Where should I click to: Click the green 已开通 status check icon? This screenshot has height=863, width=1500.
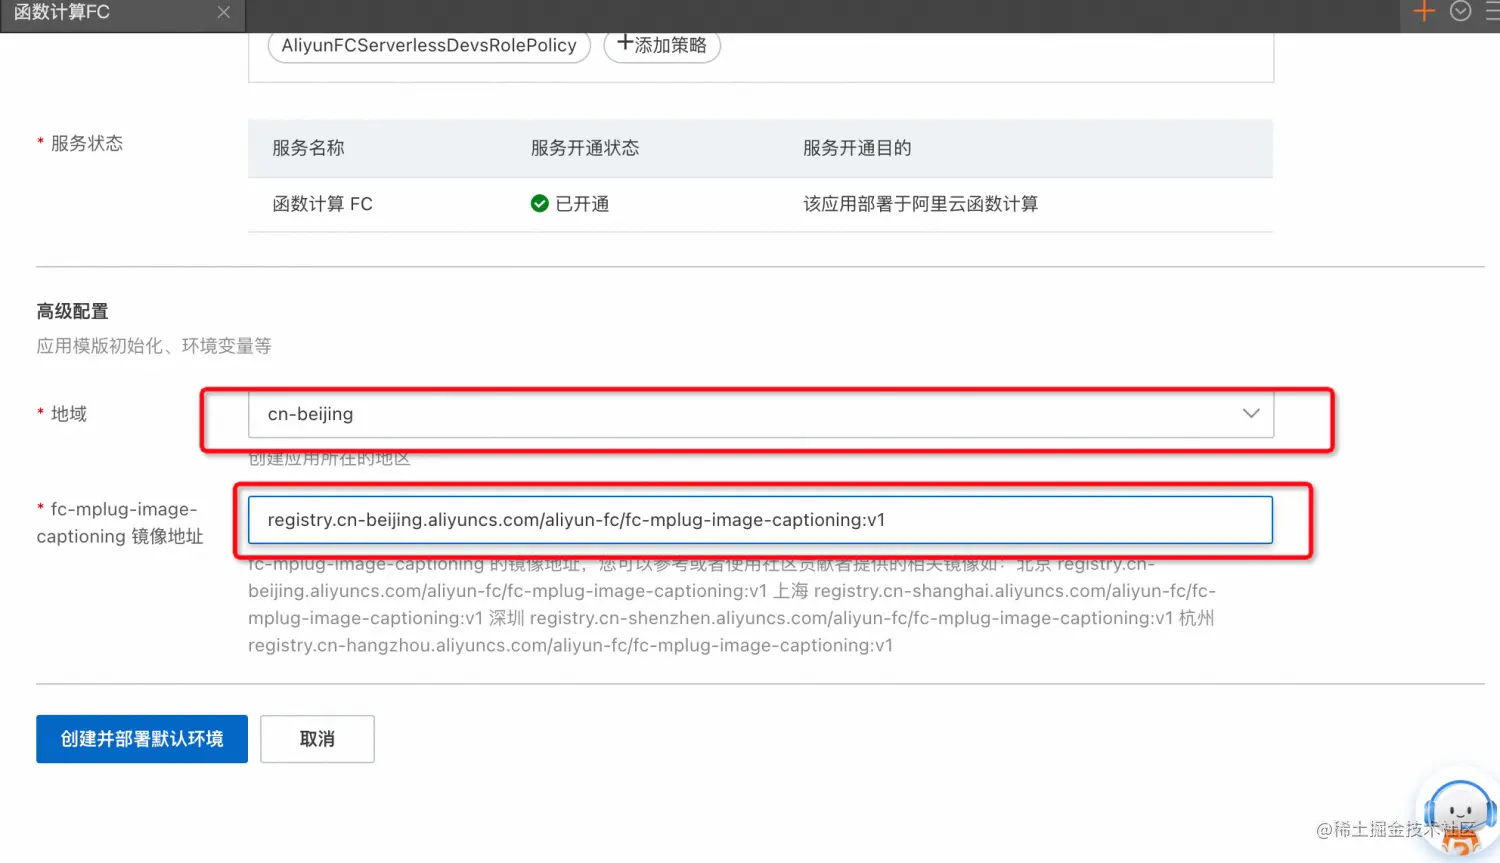point(539,204)
